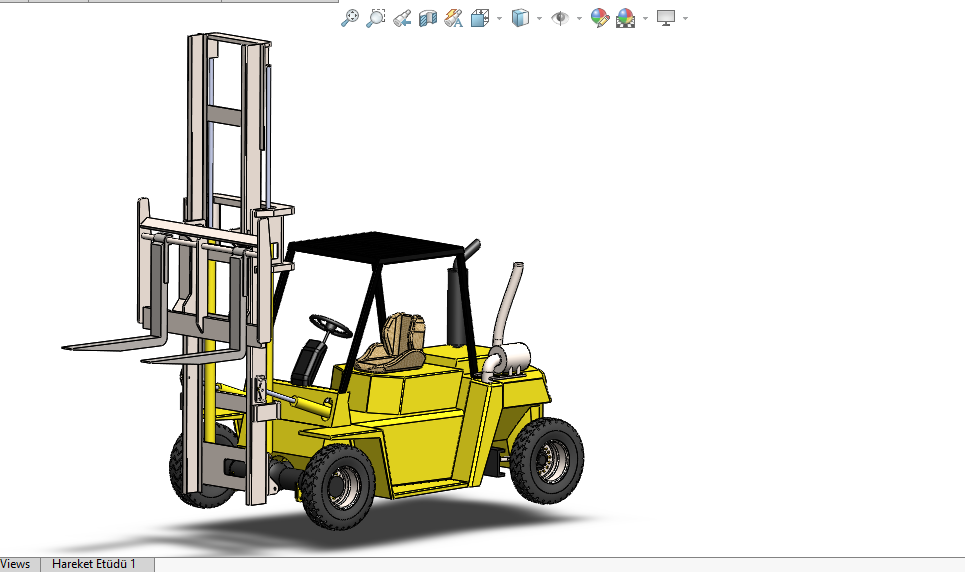Expand the Apply Scene dropdown arrow
Viewport: 966px width, 572px height.
pyautogui.click(x=645, y=18)
